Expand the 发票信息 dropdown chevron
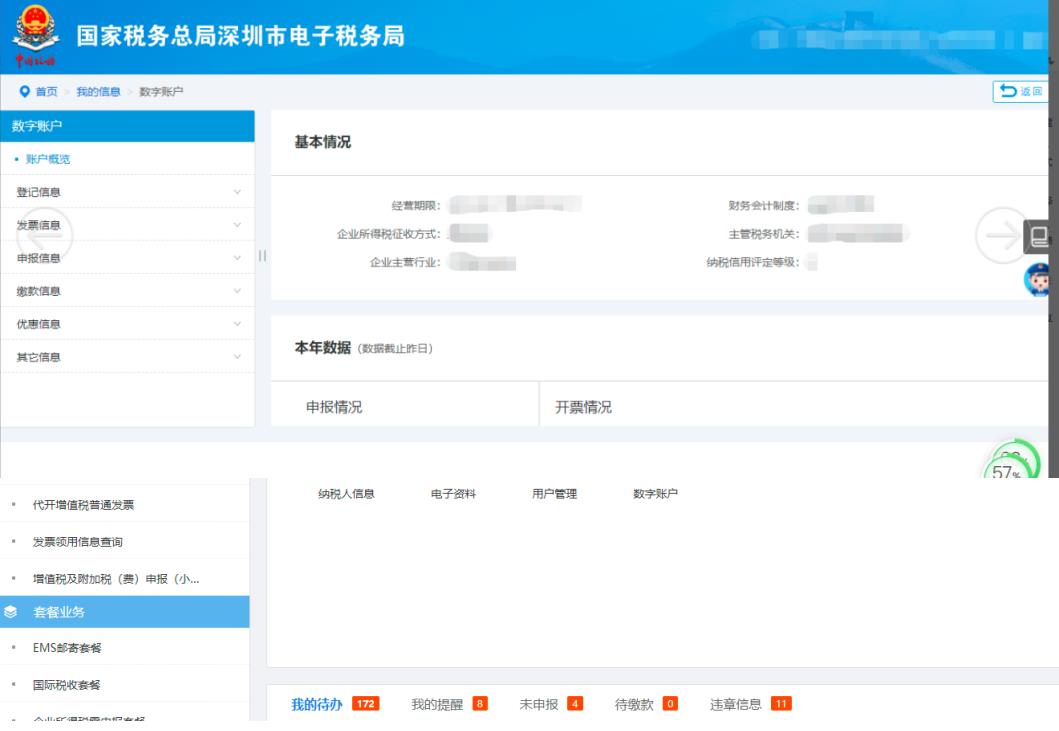1059x731 pixels. (237, 225)
